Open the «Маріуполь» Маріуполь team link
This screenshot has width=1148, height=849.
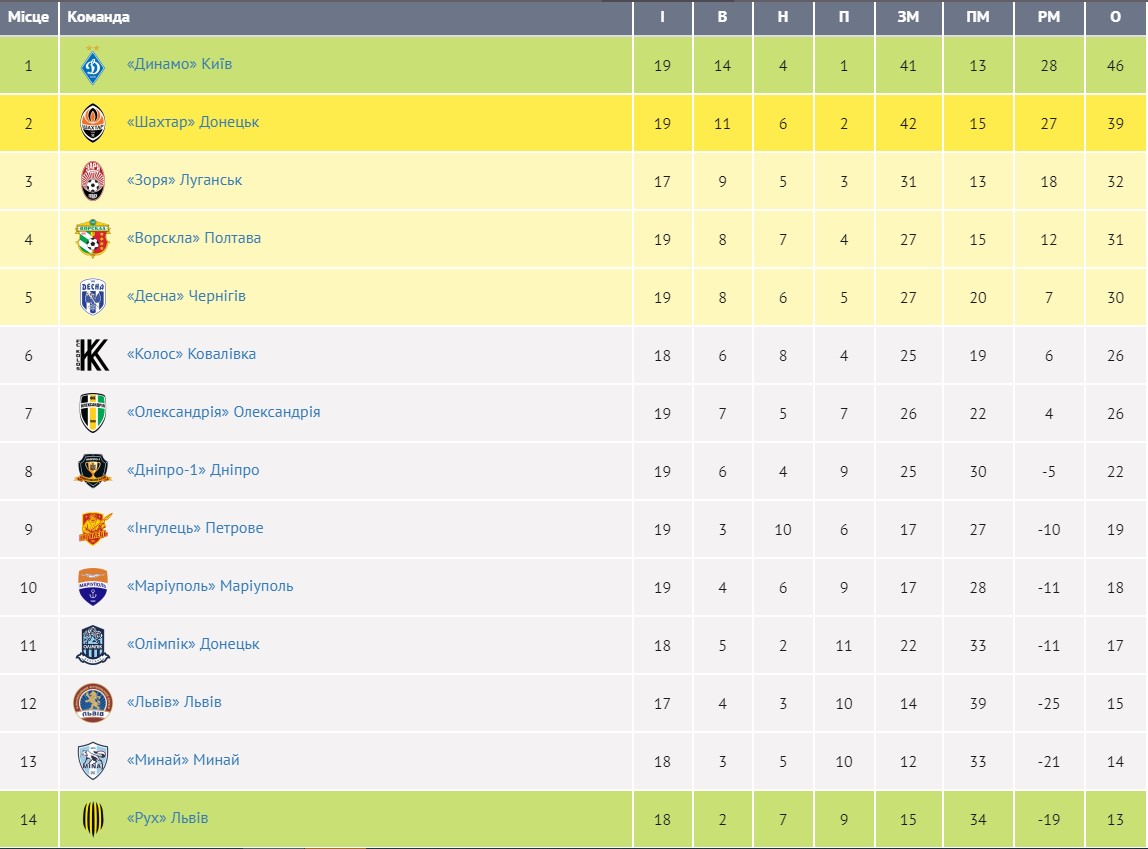point(210,586)
